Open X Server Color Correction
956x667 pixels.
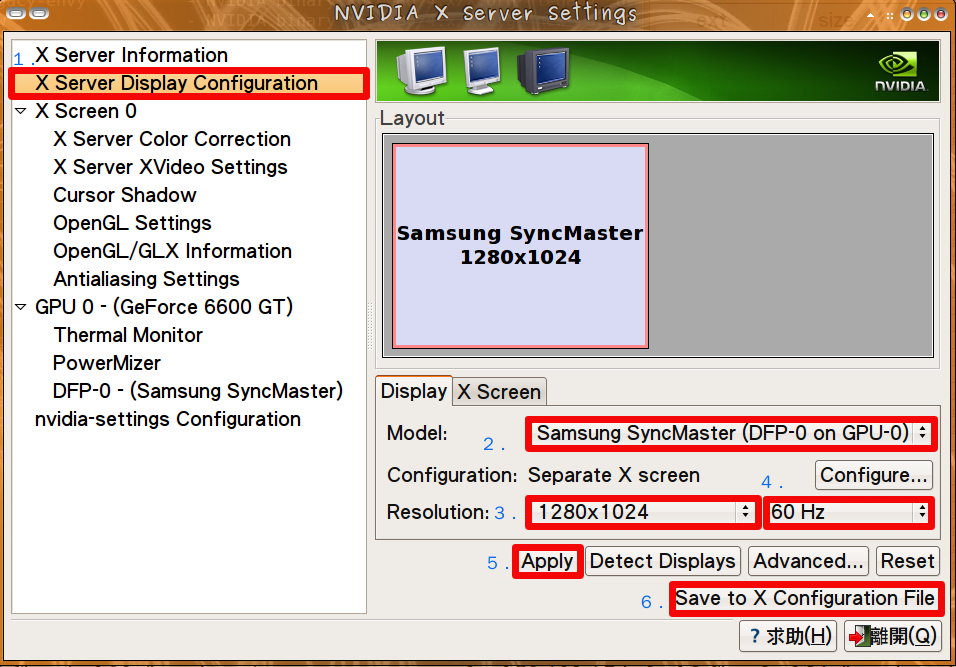tap(172, 139)
